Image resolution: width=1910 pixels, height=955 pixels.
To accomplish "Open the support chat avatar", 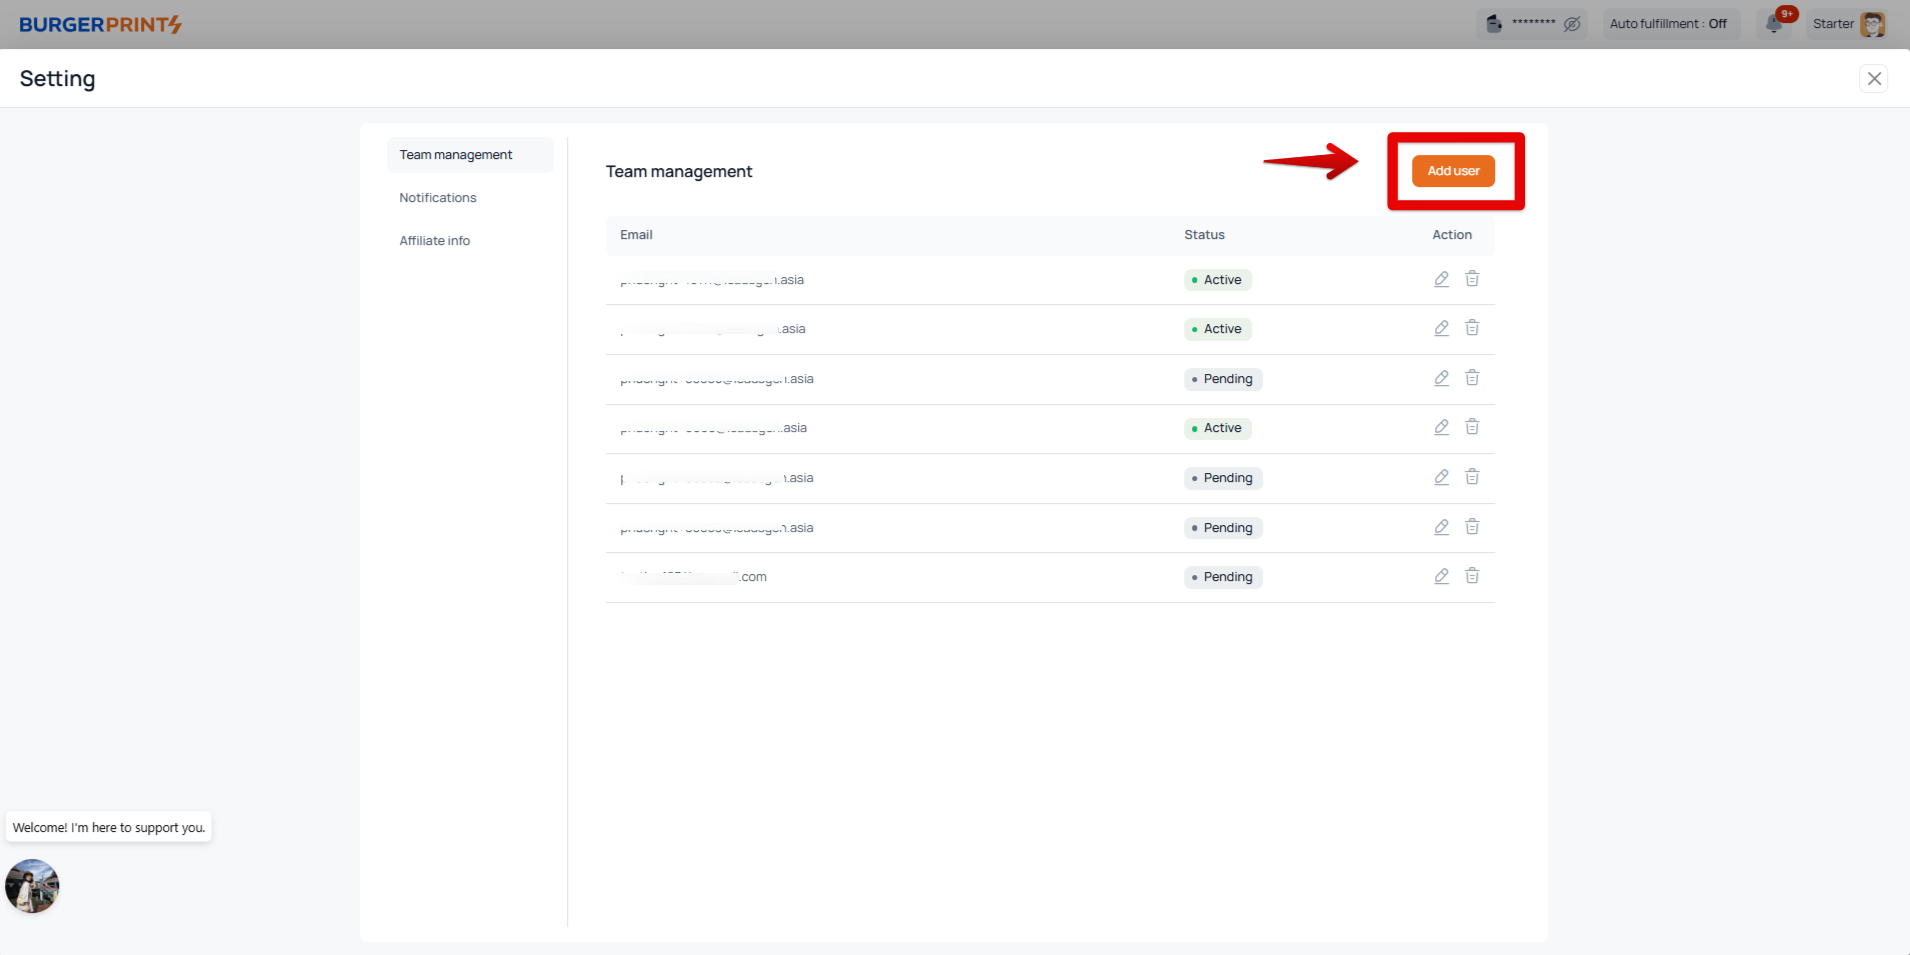I will tap(32, 886).
